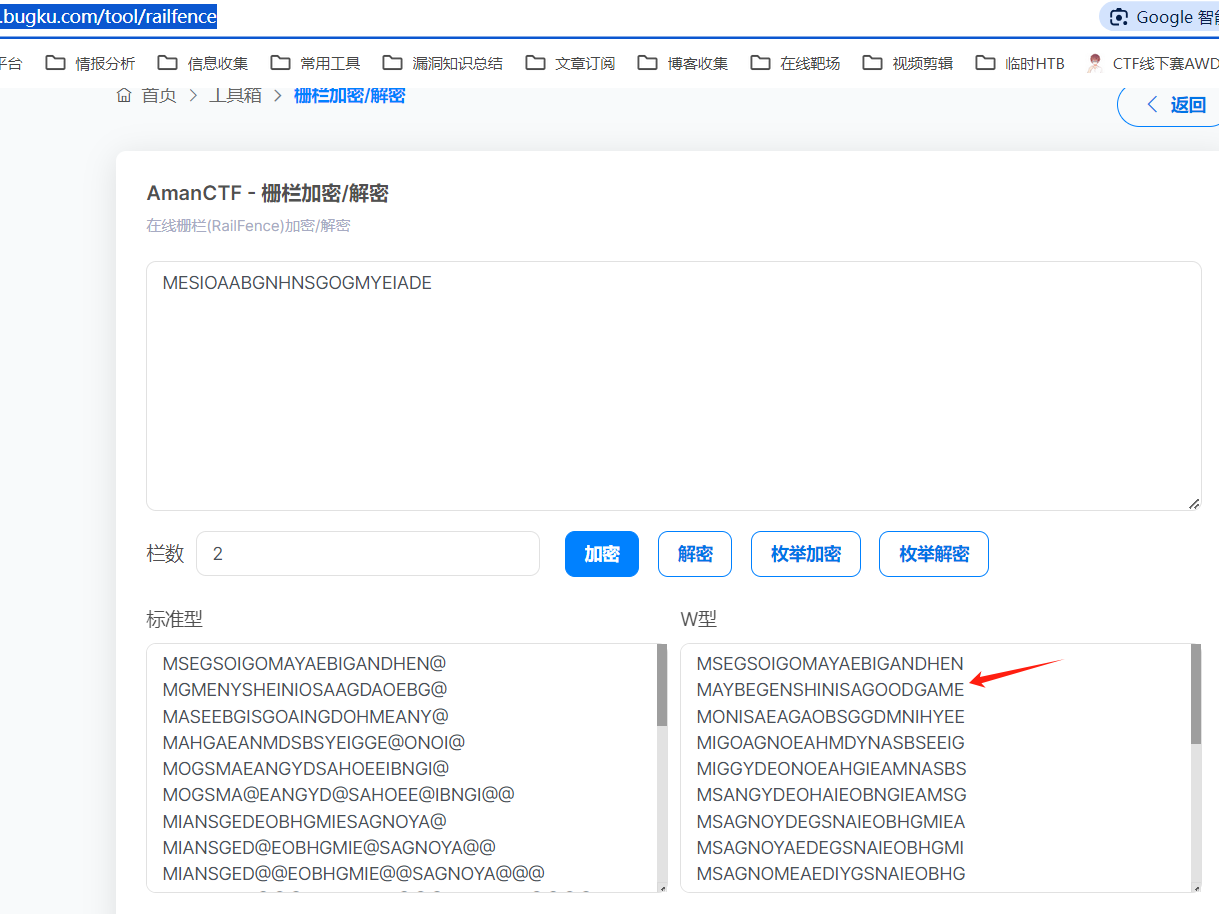This screenshot has width=1219, height=914.
Task: Run 枚举解密 enumeration decrypt
Action: click(934, 554)
